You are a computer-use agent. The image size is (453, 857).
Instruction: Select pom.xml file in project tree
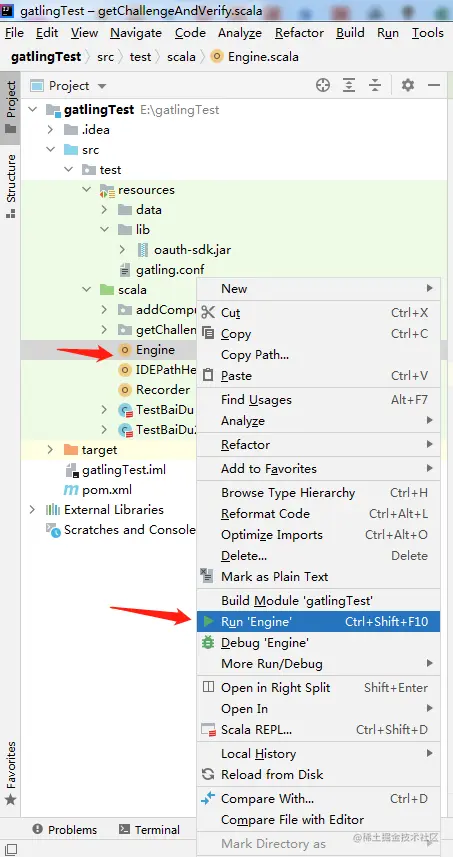click(107, 490)
